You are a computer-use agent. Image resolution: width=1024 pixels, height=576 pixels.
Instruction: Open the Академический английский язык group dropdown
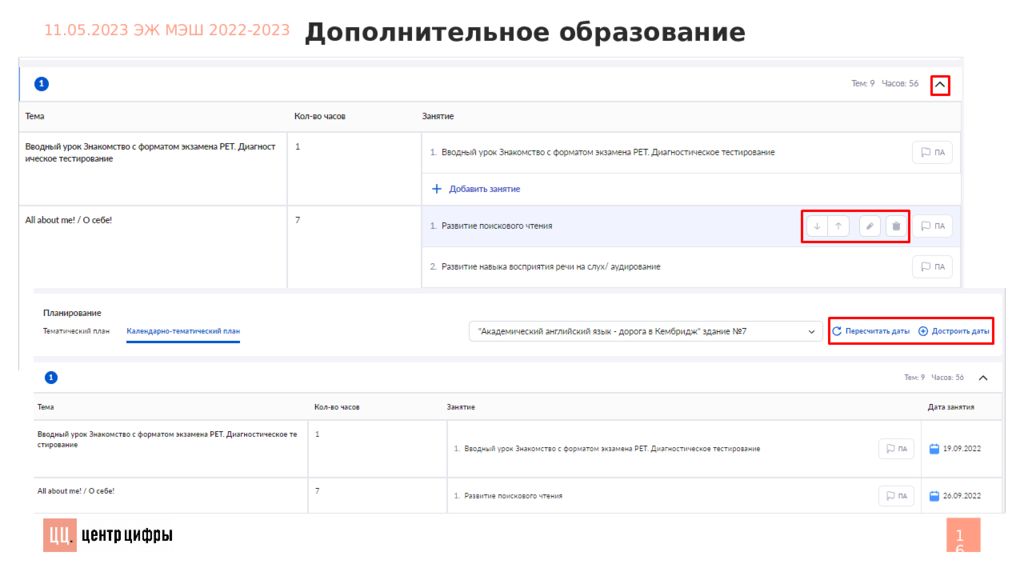646,331
